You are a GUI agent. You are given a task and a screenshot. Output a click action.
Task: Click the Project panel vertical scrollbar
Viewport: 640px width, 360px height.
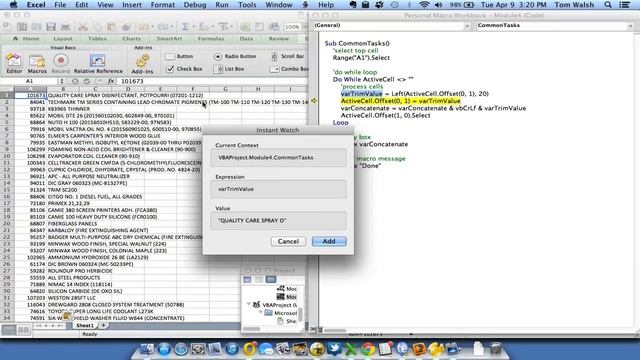point(301,314)
